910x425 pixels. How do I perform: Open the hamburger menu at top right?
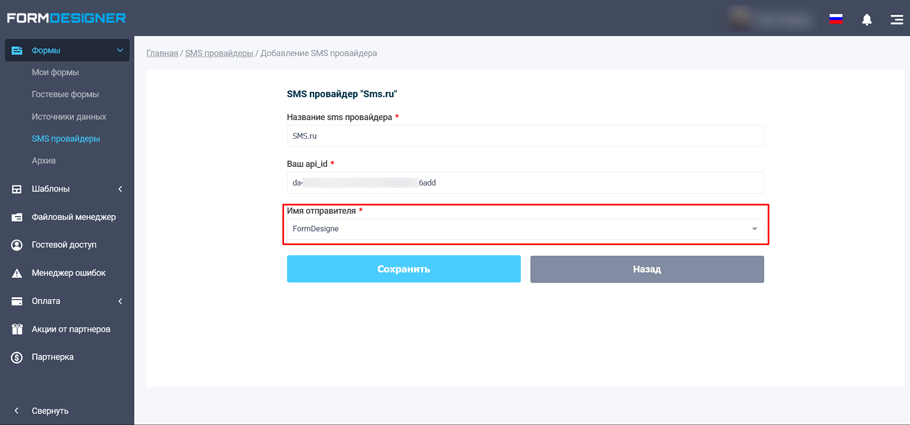[x=896, y=19]
